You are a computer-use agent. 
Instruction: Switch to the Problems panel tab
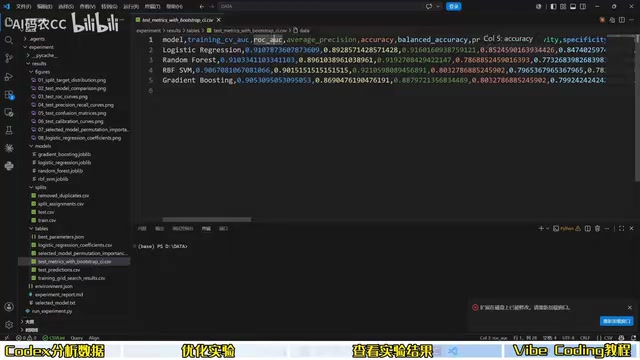pos(142,229)
